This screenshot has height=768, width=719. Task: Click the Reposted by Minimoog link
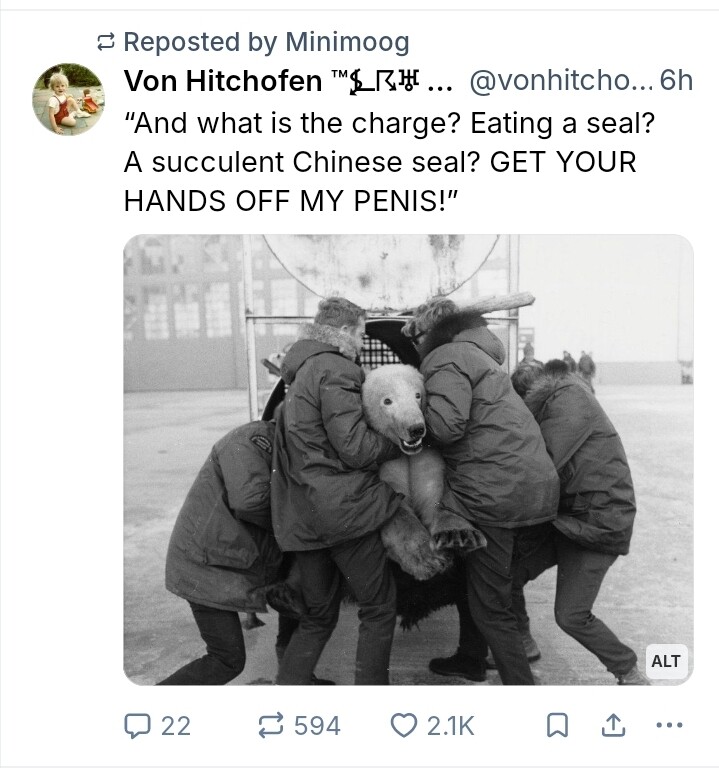(266, 42)
